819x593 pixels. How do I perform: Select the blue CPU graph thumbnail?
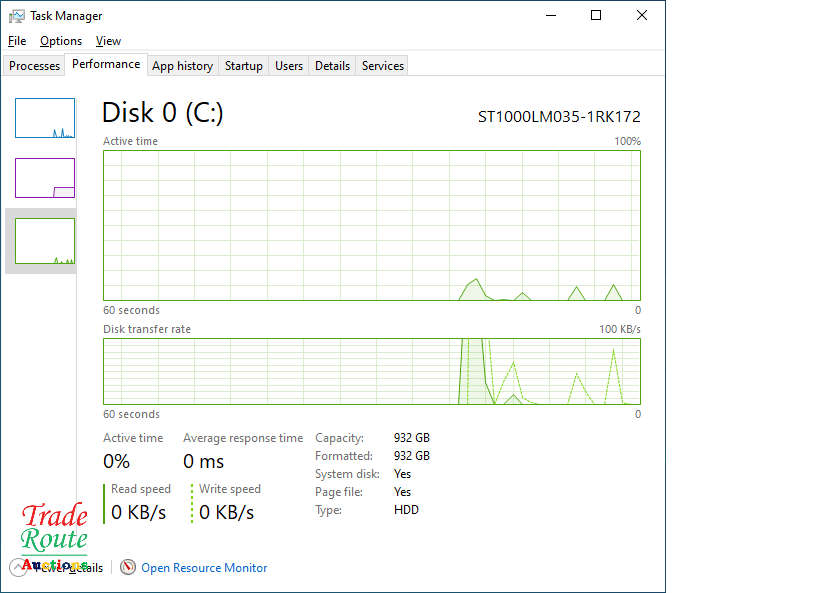point(45,118)
